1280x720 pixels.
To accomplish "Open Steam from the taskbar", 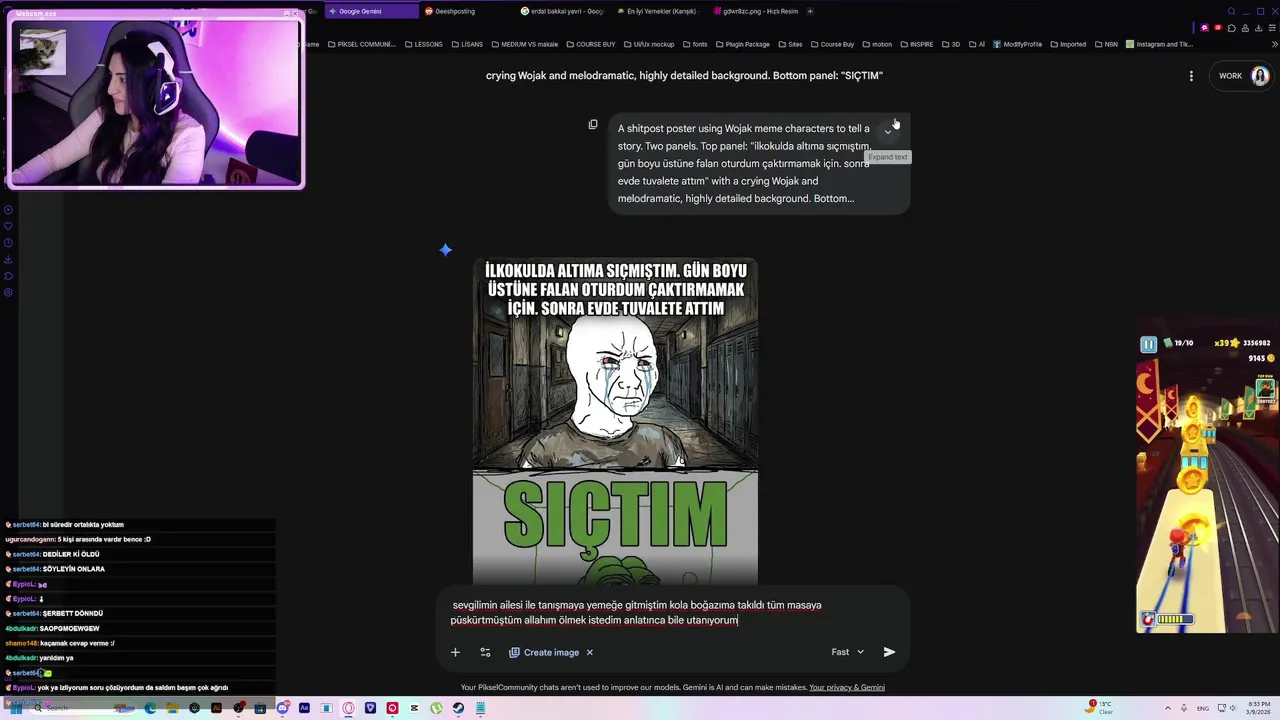I will point(458,708).
